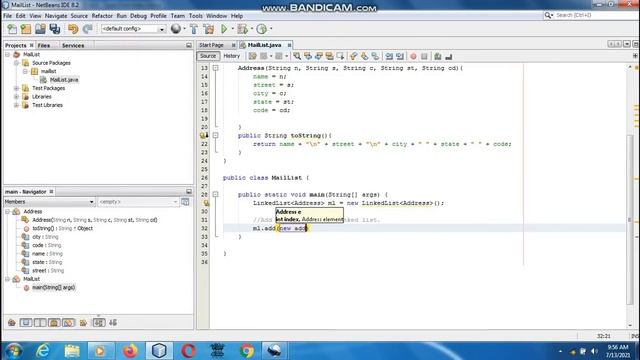The width and height of the screenshot is (640, 360).
Task: Open the Navigate menu
Action: coord(56,16)
